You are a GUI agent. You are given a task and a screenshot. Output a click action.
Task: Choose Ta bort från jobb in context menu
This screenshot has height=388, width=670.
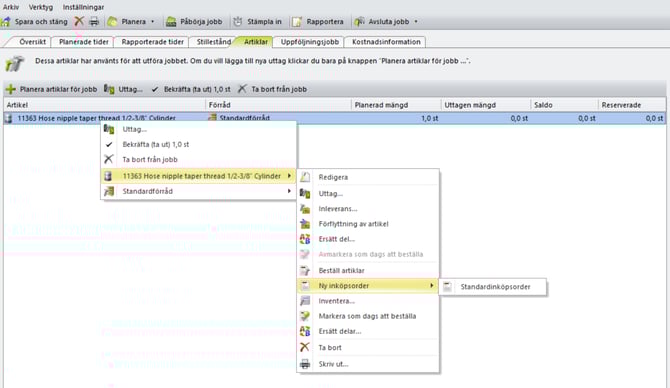click(x=199, y=159)
